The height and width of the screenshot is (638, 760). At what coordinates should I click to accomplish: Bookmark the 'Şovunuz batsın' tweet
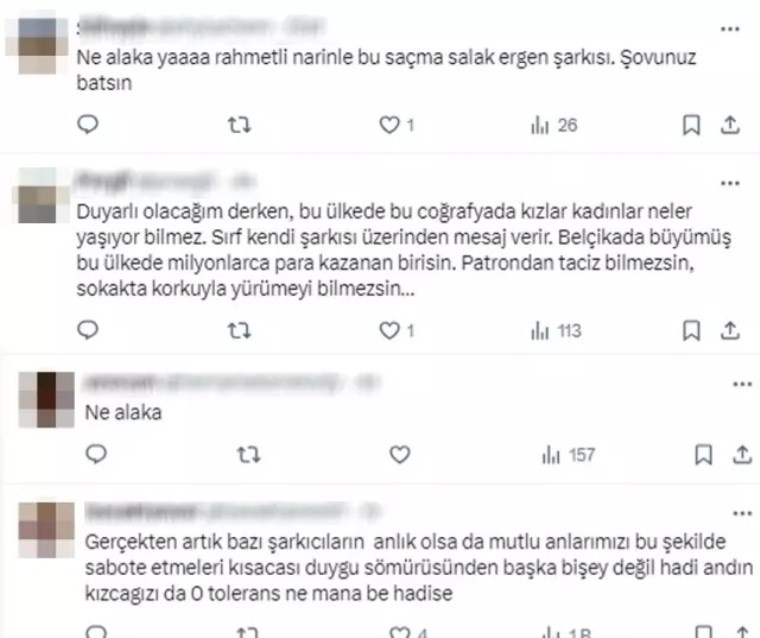[x=691, y=125]
